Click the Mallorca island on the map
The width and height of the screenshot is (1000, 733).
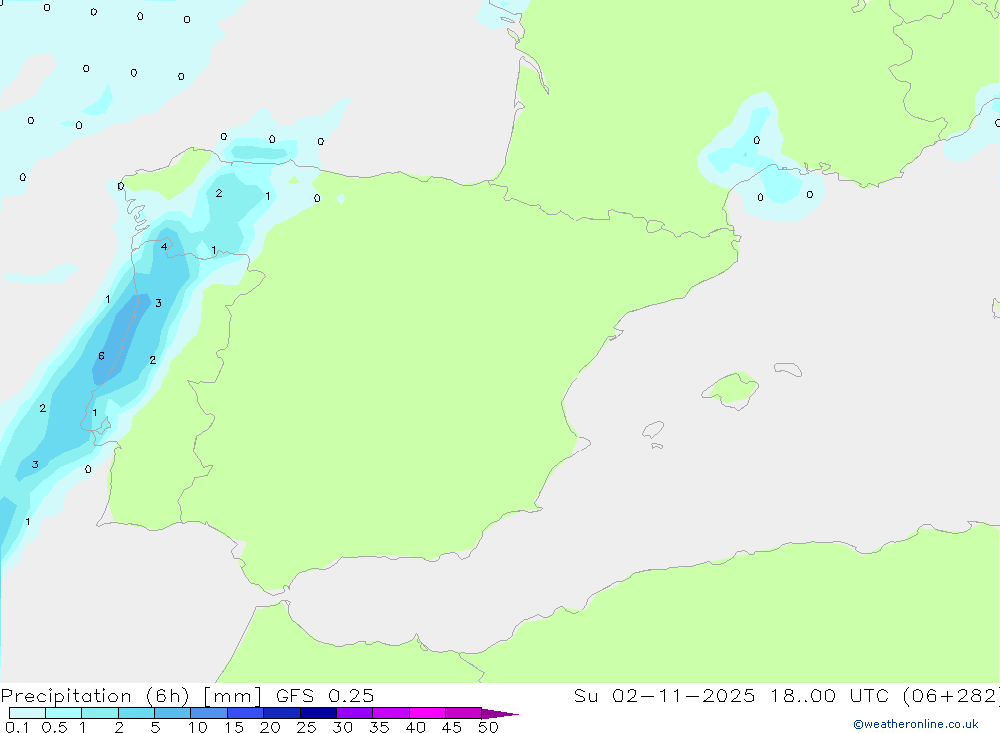click(732, 389)
